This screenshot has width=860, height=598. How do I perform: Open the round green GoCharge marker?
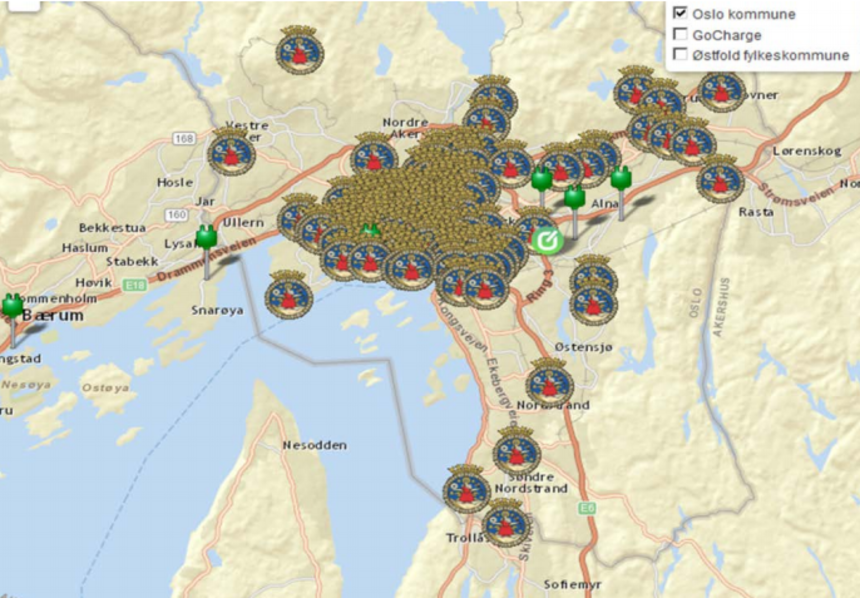point(547,240)
